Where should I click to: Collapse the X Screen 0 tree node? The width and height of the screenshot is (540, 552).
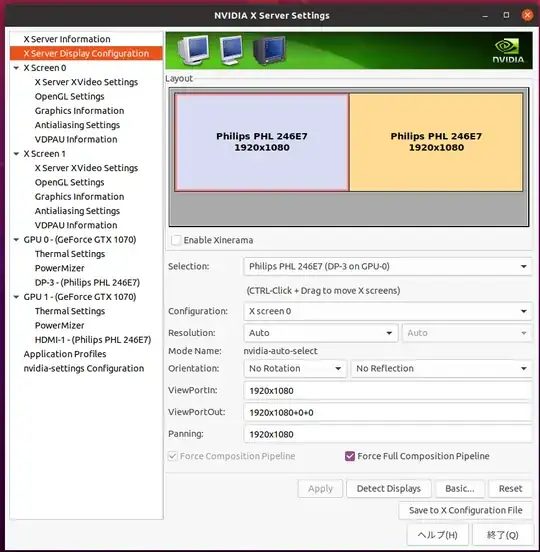[16, 68]
